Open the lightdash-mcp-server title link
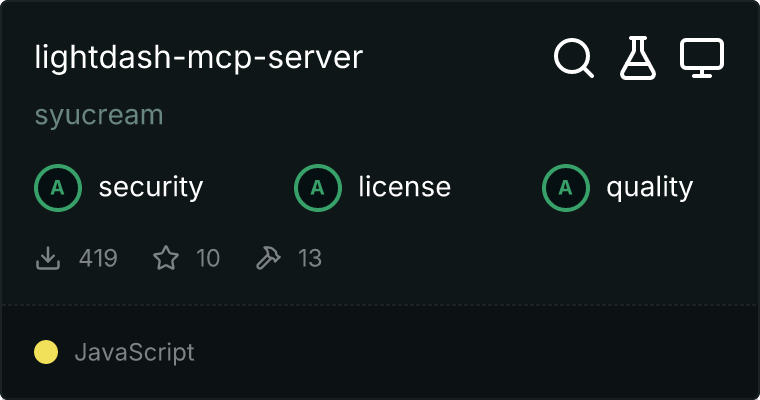Viewport: 760px width, 400px height. coord(198,58)
